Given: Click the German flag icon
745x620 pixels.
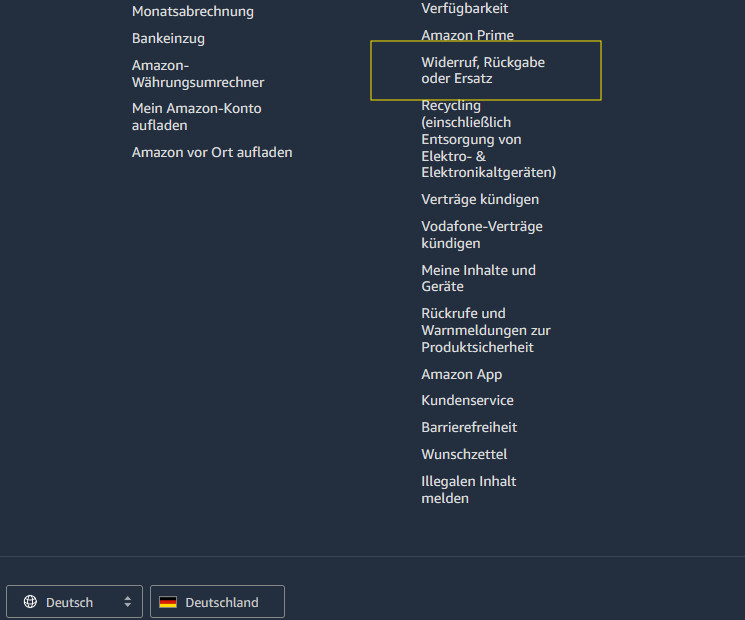Looking at the screenshot, I should [168, 602].
